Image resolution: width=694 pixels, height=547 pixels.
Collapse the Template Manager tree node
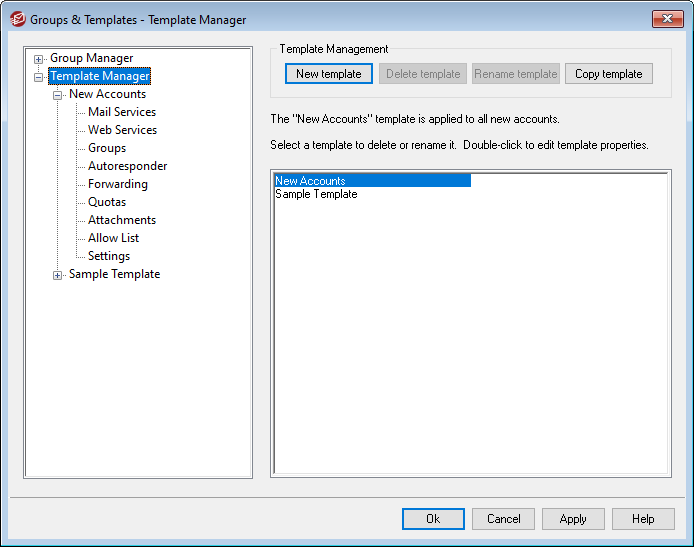[x=39, y=77]
